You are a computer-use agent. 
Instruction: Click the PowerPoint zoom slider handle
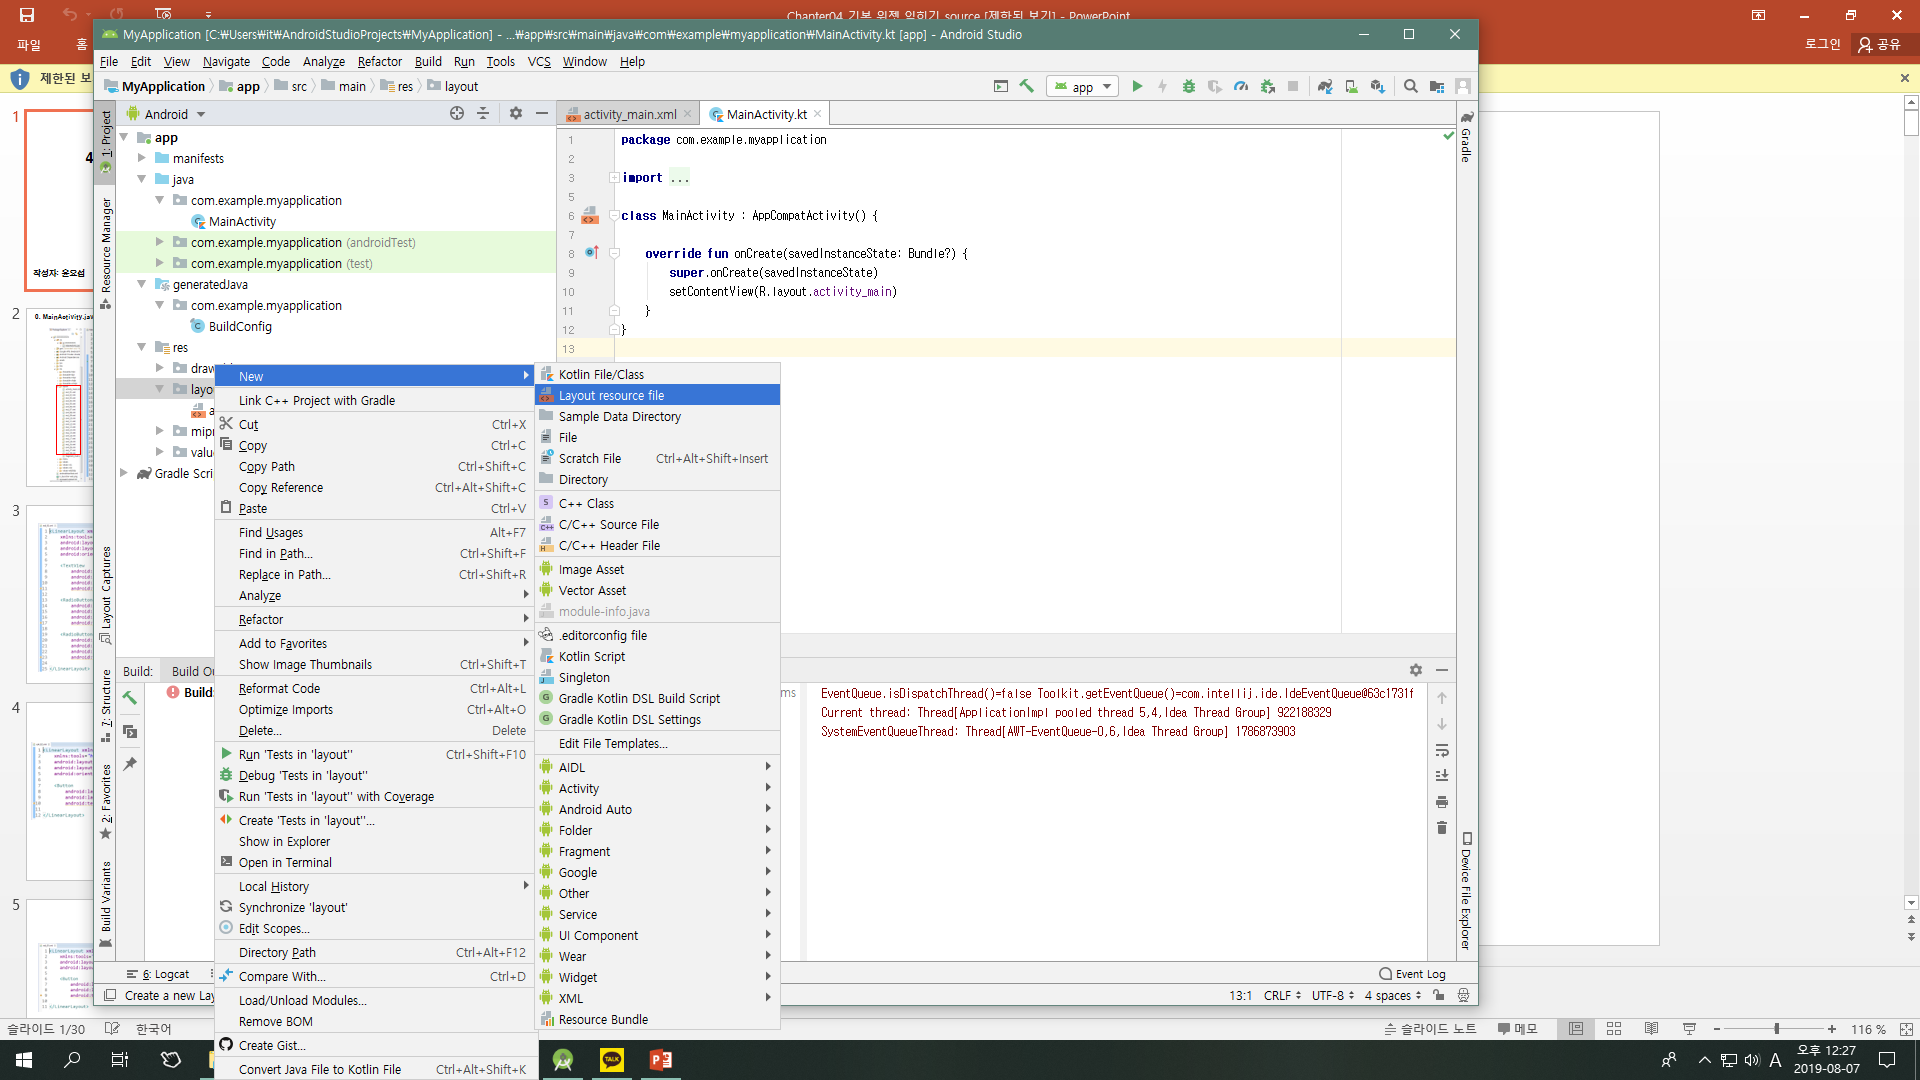pos(1776,1029)
